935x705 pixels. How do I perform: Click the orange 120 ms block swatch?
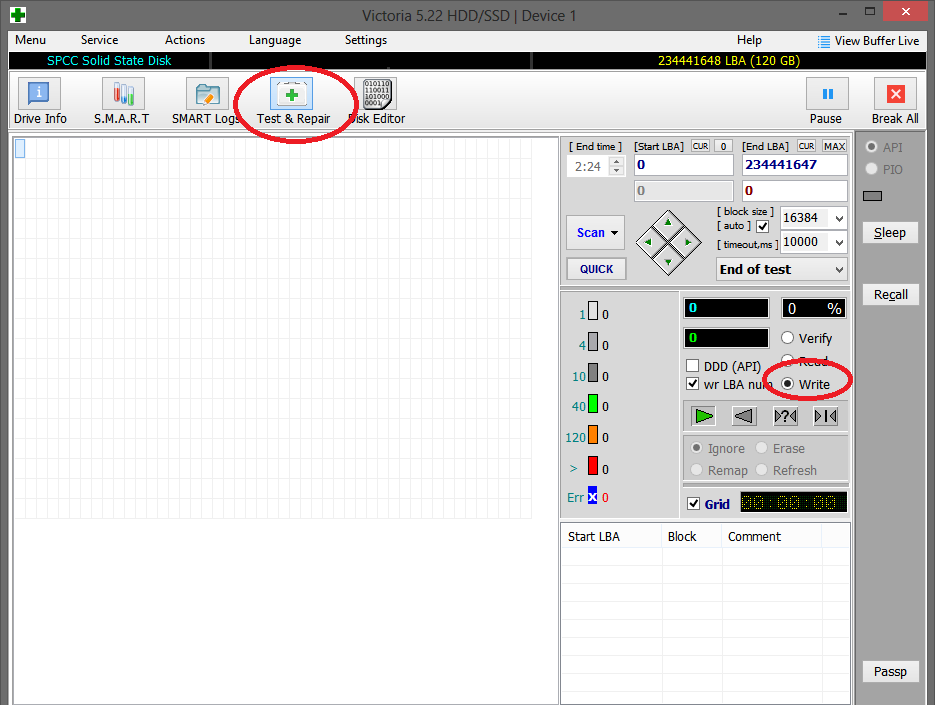click(x=593, y=435)
